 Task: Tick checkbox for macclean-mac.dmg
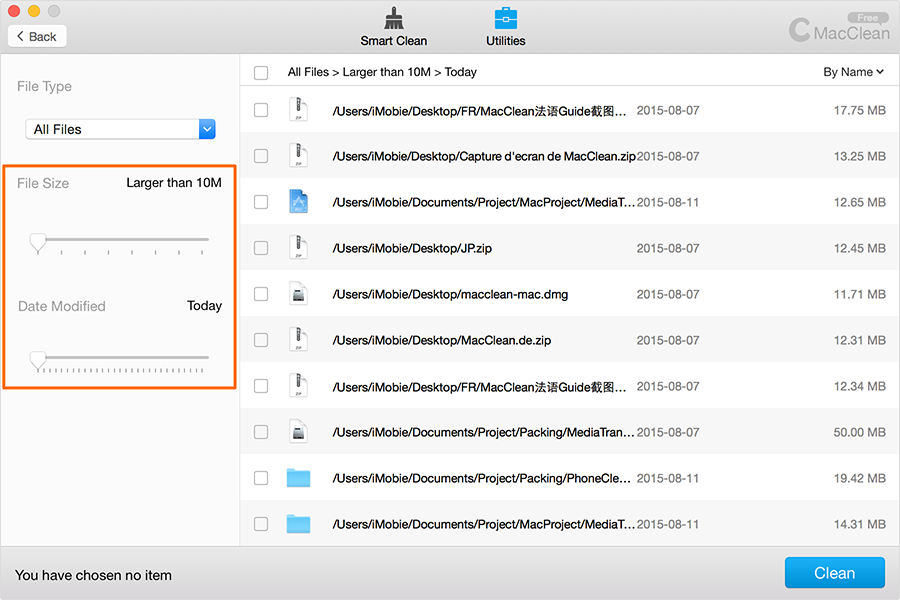tap(261, 294)
